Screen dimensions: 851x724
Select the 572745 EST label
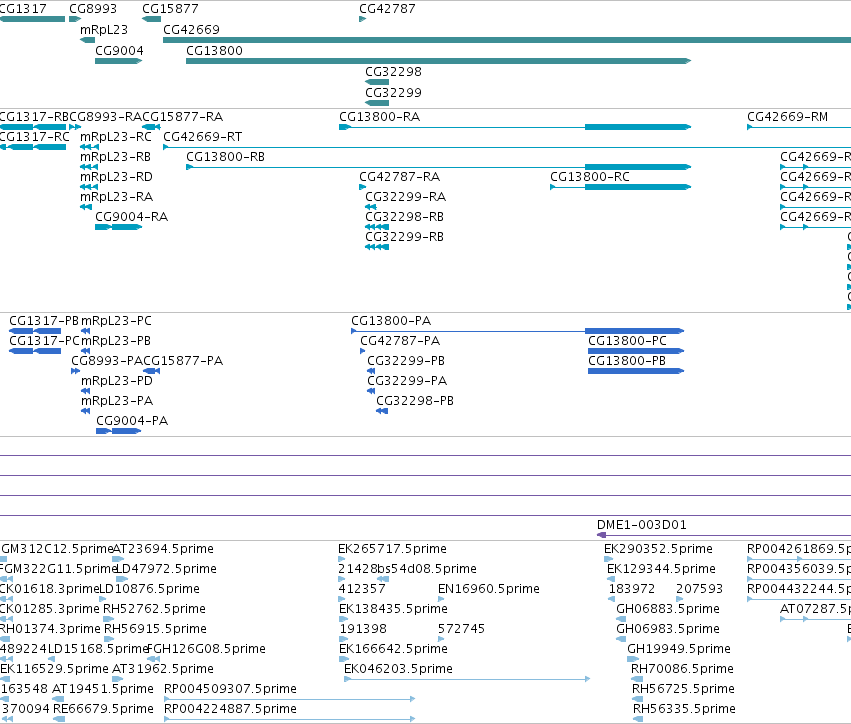coord(461,628)
